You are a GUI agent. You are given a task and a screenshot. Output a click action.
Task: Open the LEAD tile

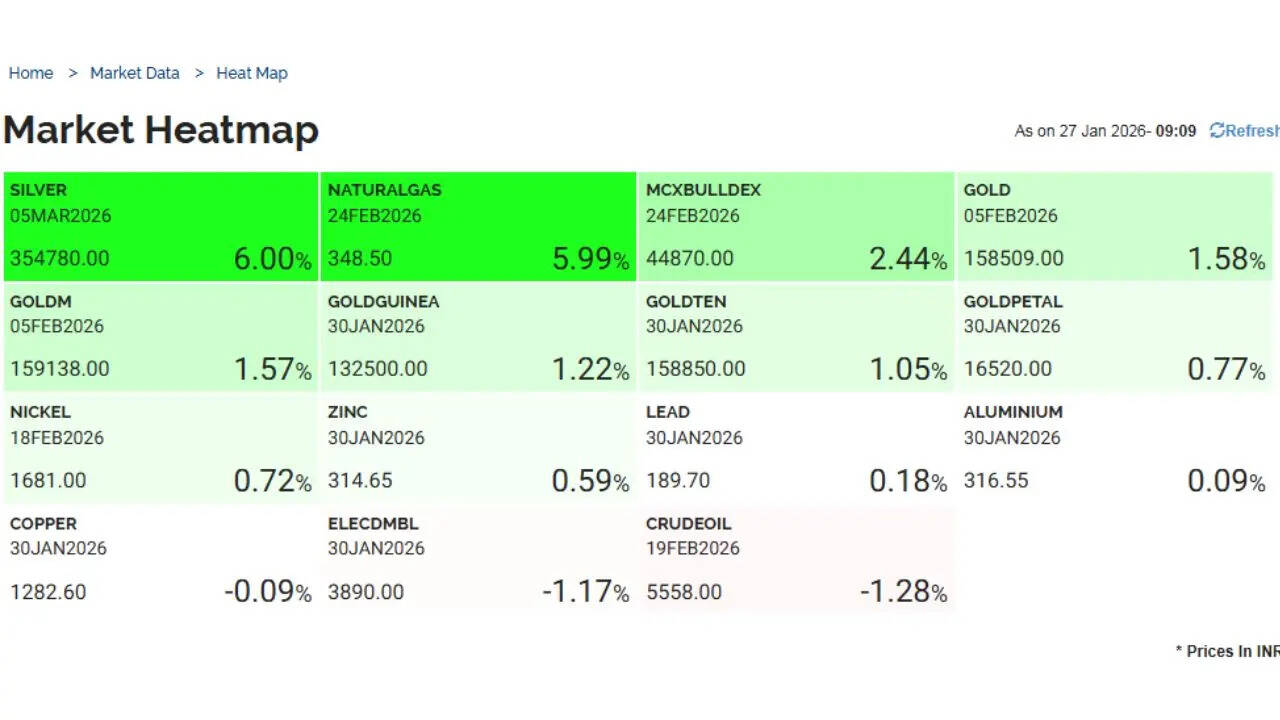click(795, 448)
